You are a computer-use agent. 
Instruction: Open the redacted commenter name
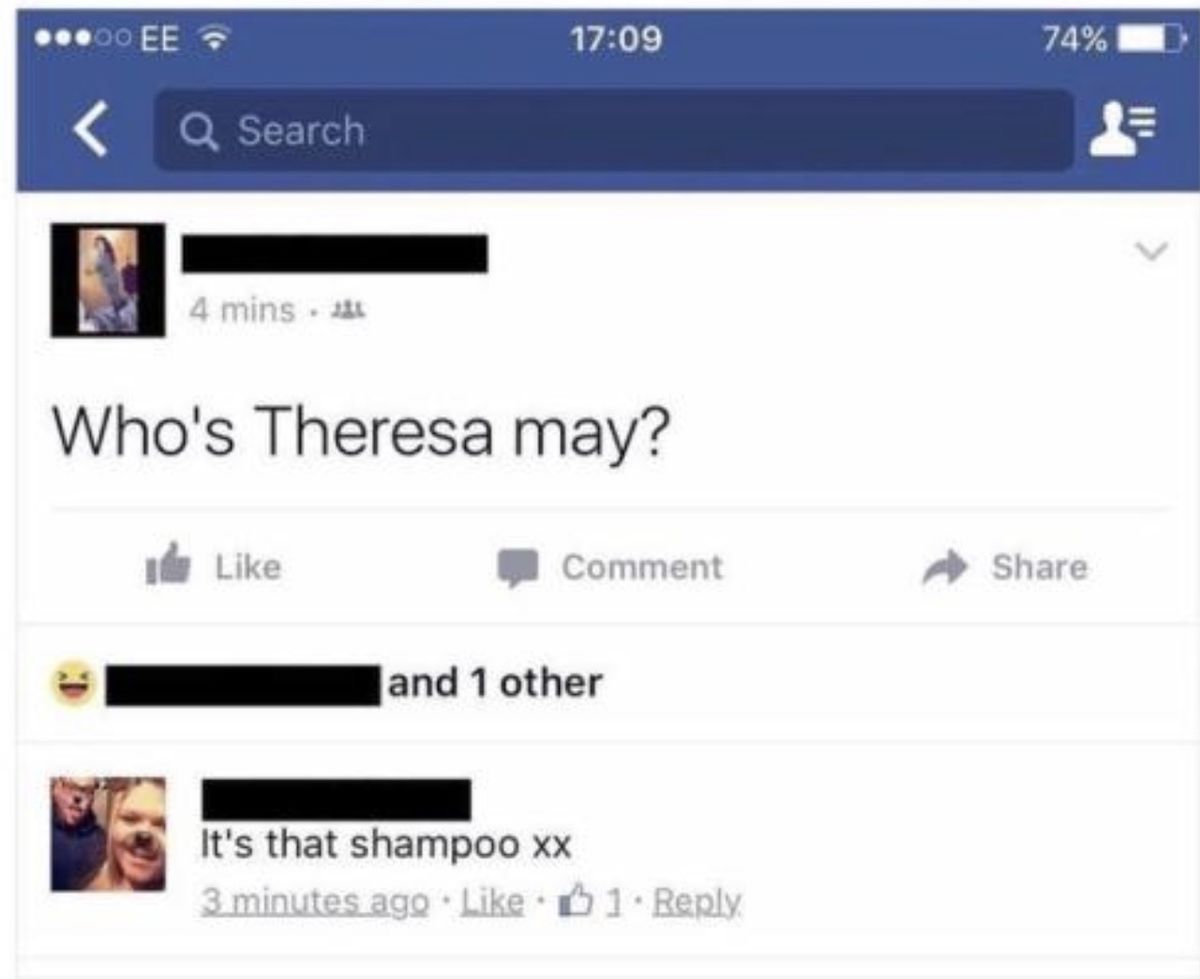coord(337,801)
